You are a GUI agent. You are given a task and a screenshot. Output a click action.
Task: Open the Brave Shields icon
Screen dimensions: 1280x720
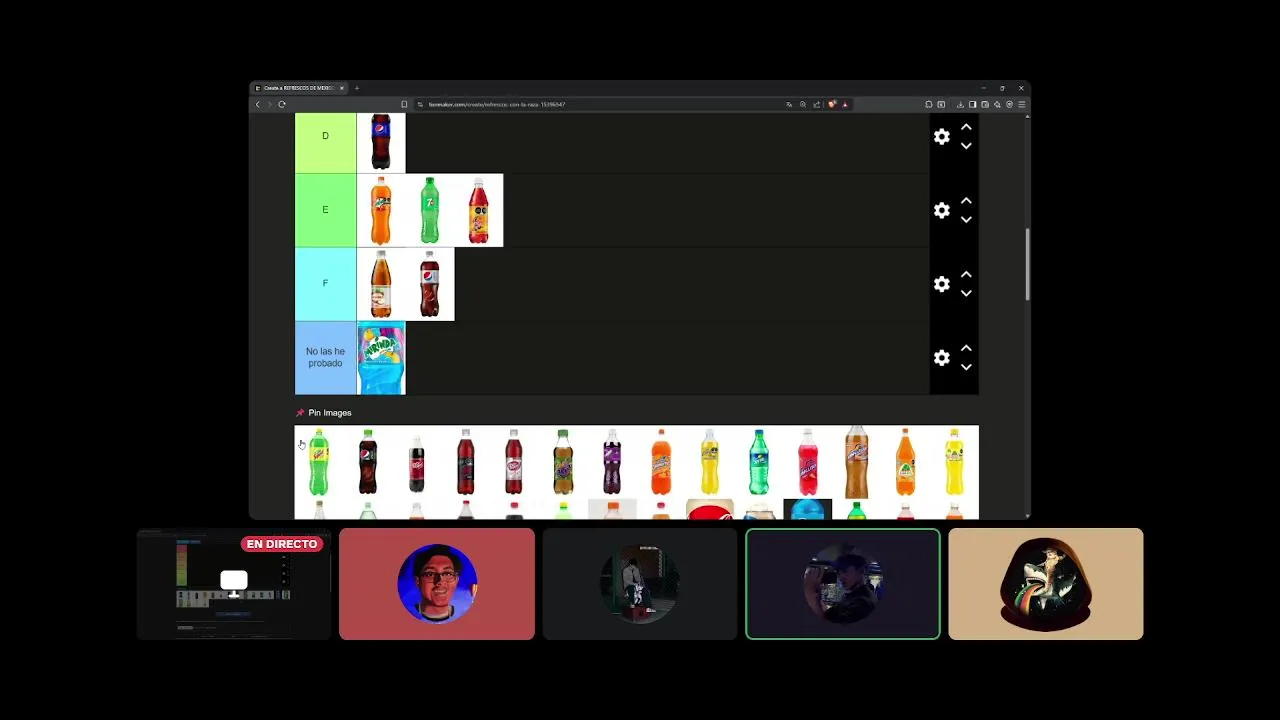(831, 104)
